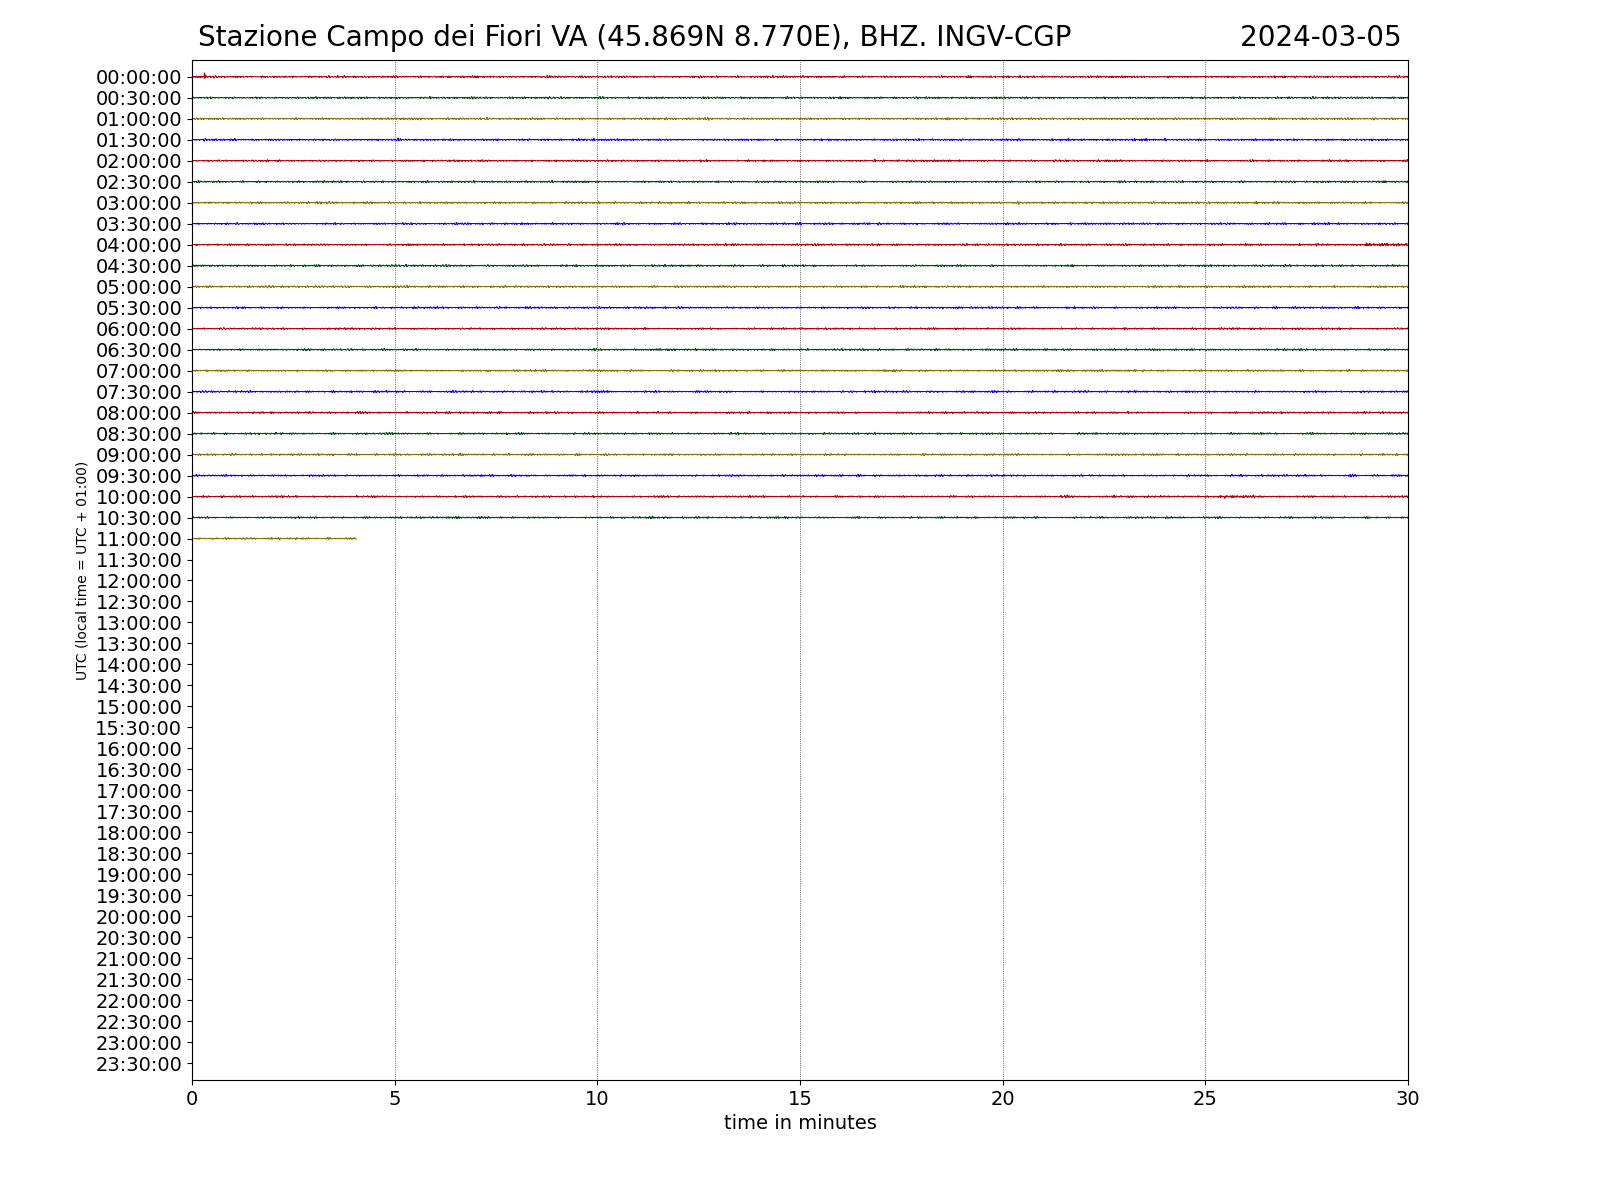Click the small spike starting the 00:00:00 trace
1600x1200 pixels.
(204, 75)
